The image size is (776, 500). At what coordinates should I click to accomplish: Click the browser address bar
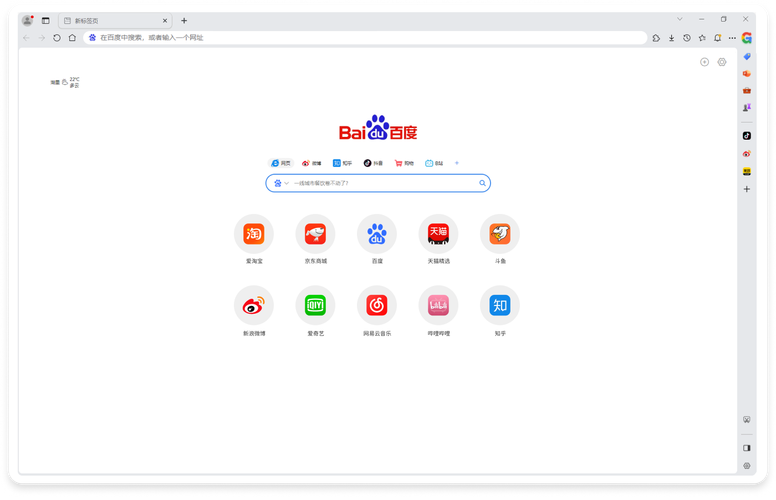pos(365,38)
